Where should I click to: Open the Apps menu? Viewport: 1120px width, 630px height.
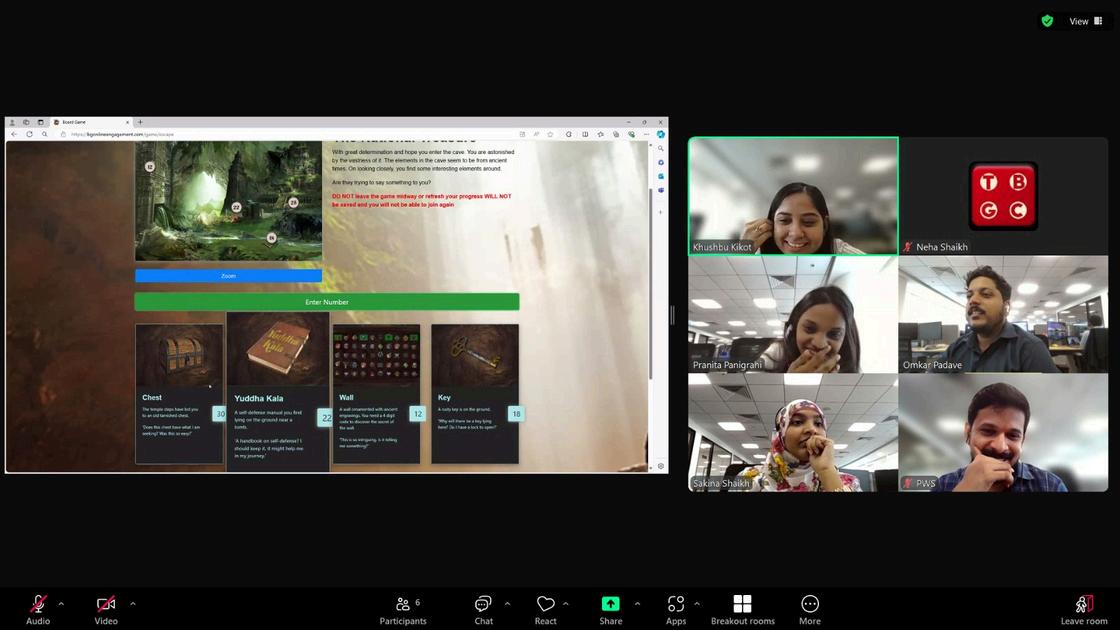676,610
